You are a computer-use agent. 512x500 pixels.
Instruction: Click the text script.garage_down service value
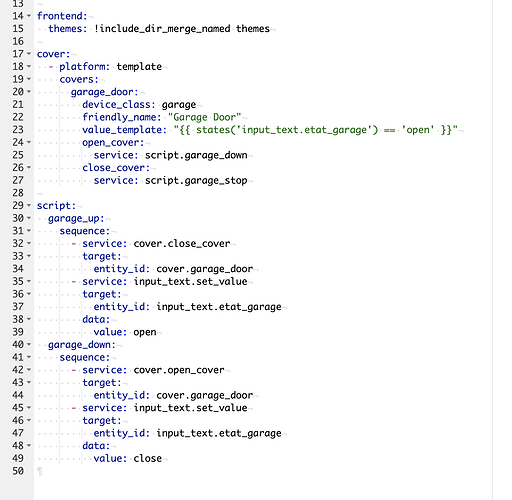coord(196,155)
